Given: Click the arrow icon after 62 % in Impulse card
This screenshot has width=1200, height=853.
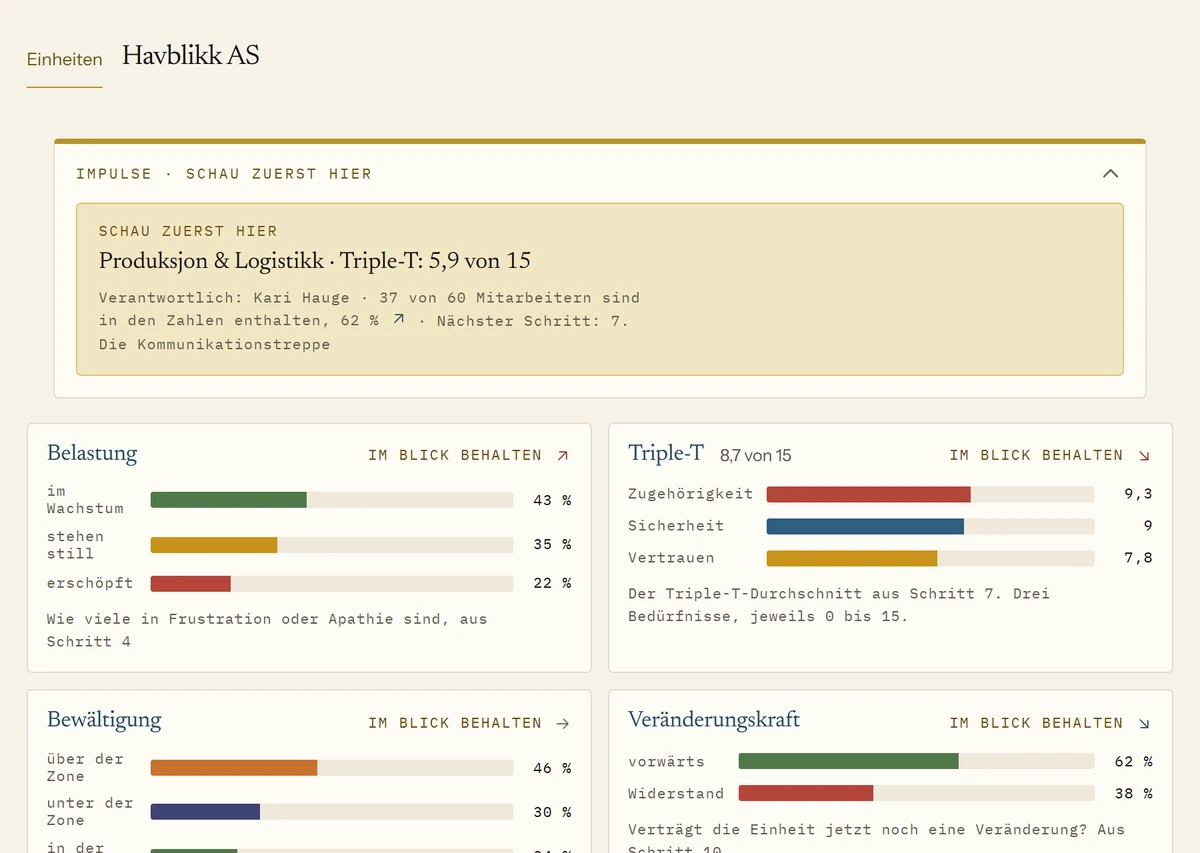Looking at the screenshot, I should click(x=399, y=320).
